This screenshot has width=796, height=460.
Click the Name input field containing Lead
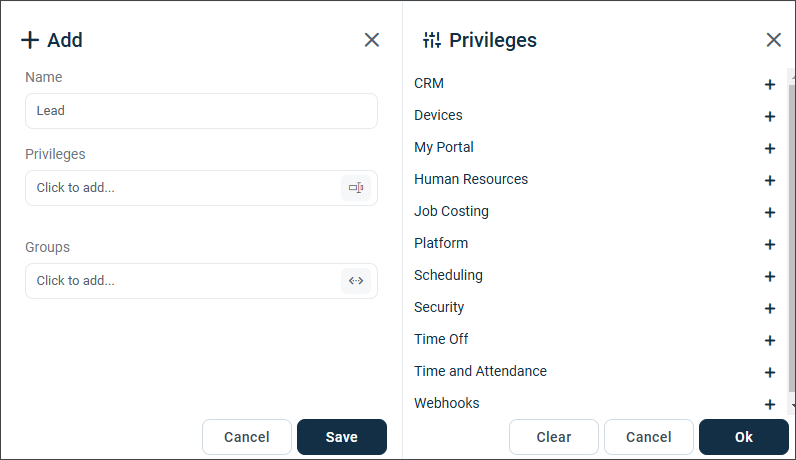click(x=202, y=111)
